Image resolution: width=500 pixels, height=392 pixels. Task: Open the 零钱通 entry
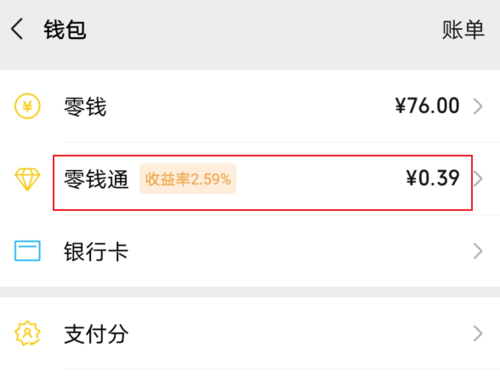click(x=250, y=179)
